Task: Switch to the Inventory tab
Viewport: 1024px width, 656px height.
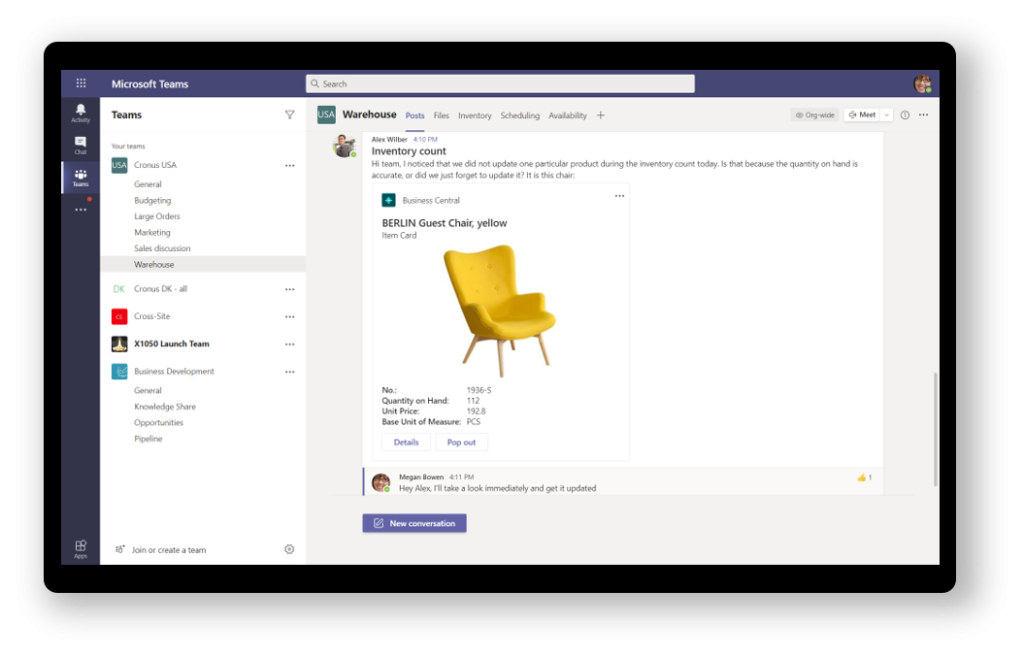Action: coord(475,116)
